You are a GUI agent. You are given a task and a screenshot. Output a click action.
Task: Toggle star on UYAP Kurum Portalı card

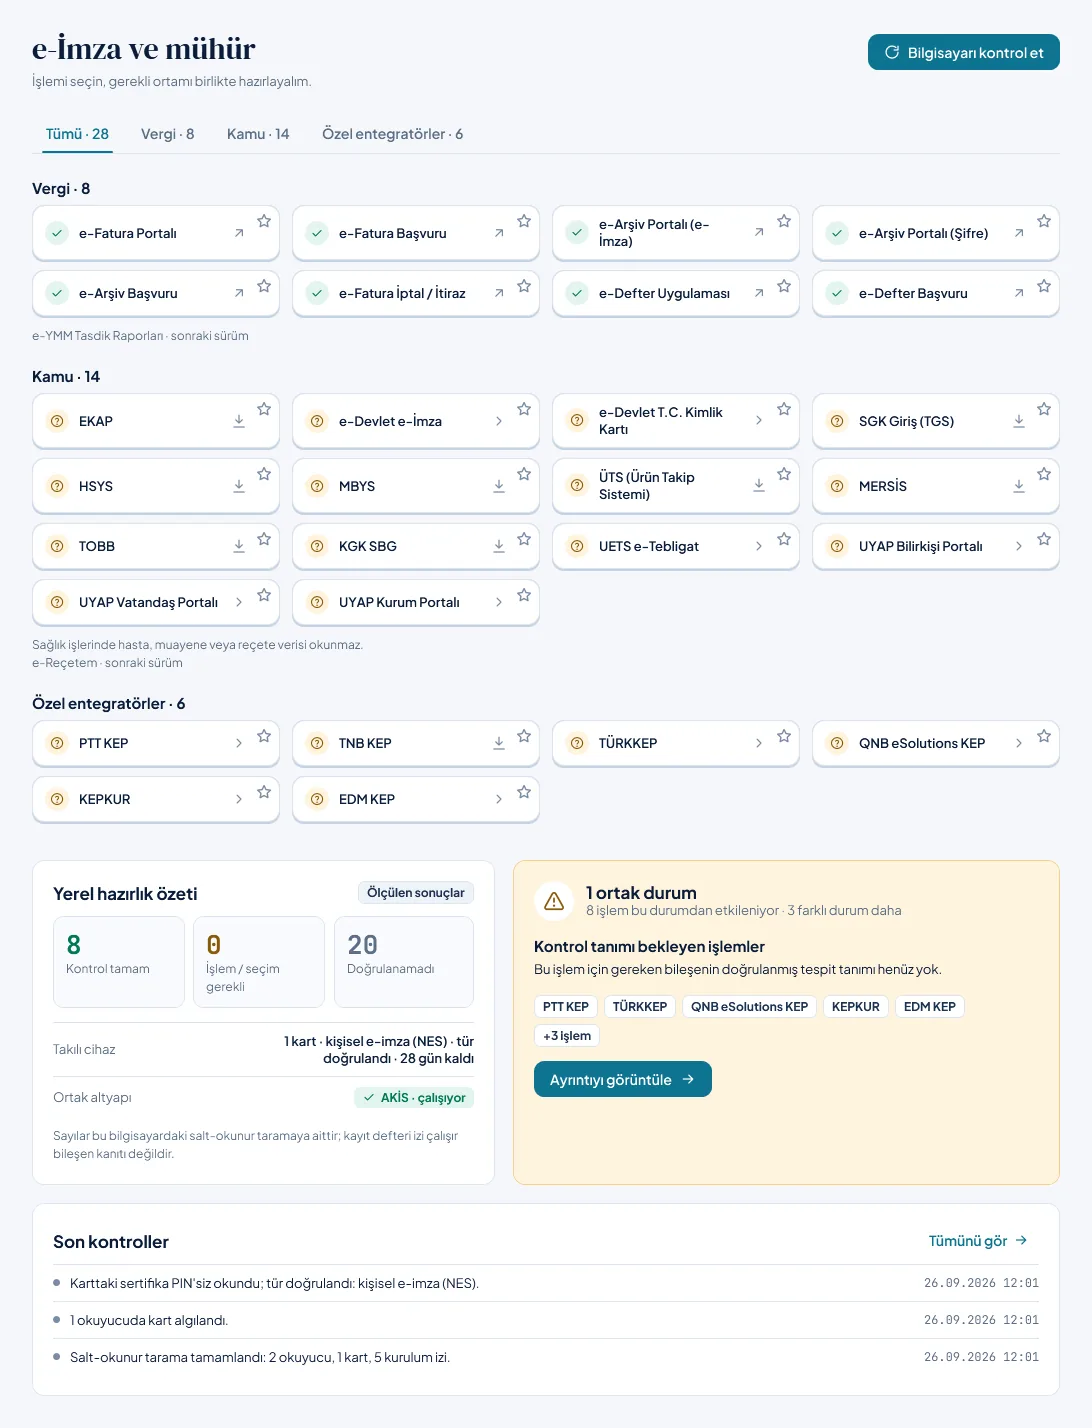coord(524,595)
